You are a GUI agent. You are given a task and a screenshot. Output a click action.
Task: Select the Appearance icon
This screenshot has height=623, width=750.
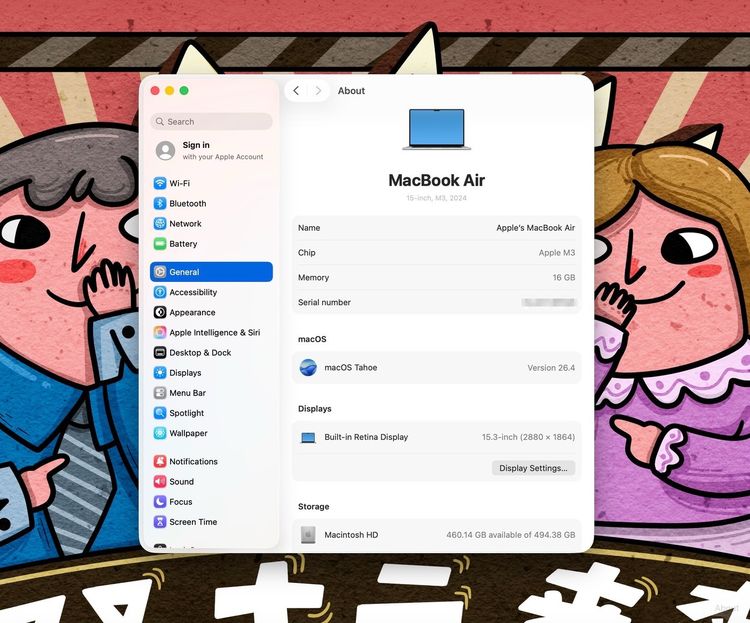coord(160,312)
